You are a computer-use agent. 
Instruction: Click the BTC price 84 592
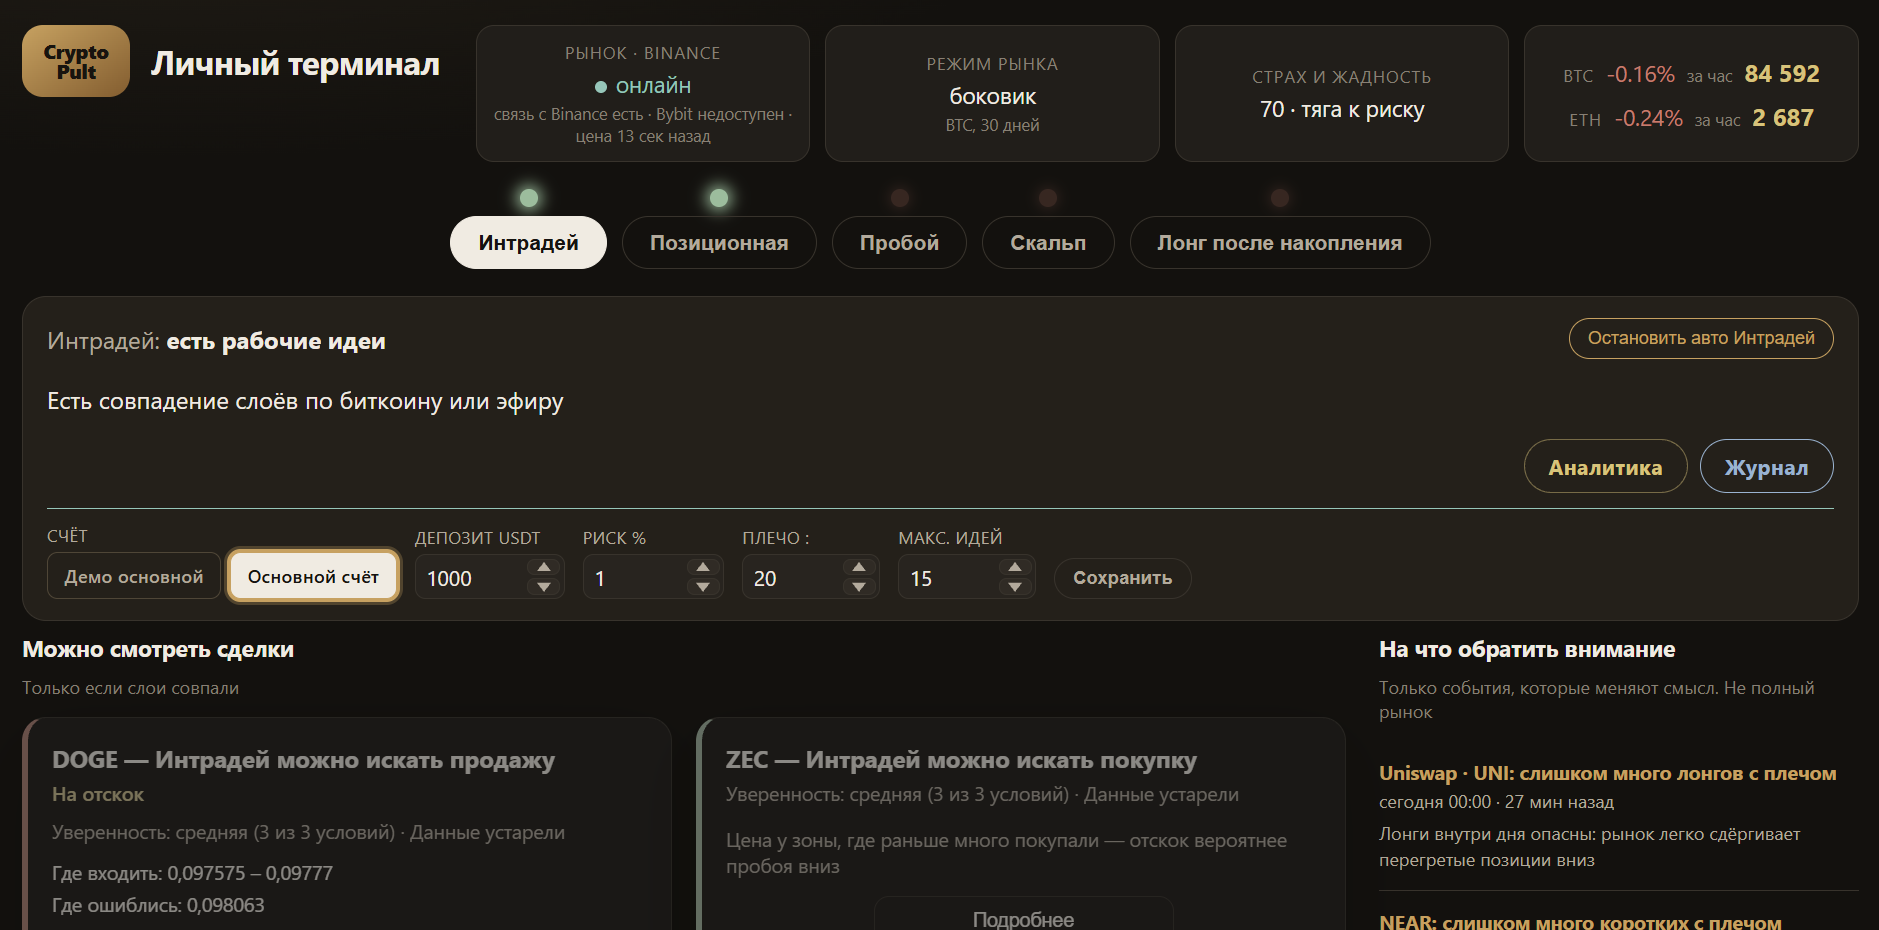(1782, 74)
